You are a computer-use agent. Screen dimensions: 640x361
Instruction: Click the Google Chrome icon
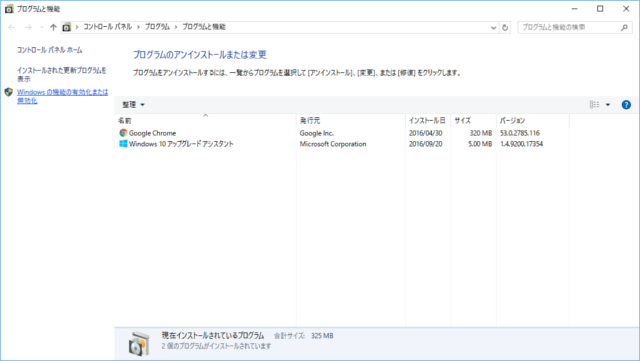pos(123,133)
